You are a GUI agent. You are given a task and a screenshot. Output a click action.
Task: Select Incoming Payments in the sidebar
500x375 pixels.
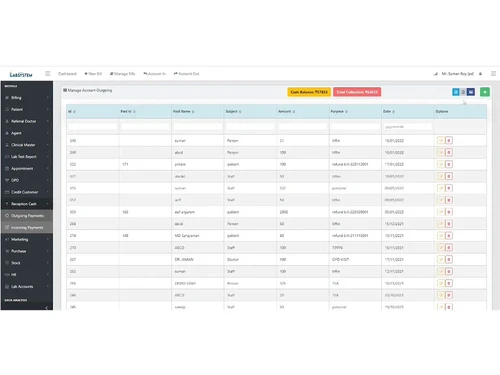point(27,227)
